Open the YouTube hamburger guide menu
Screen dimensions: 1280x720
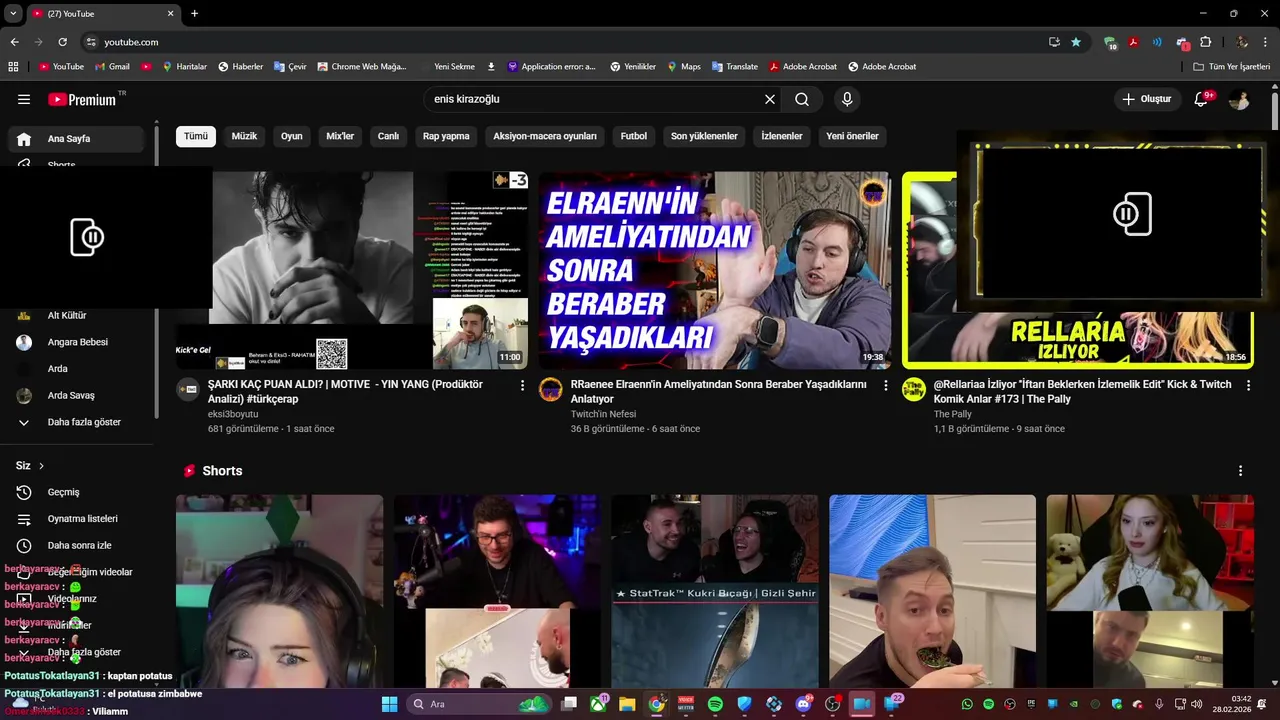pyautogui.click(x=24, y=99)
